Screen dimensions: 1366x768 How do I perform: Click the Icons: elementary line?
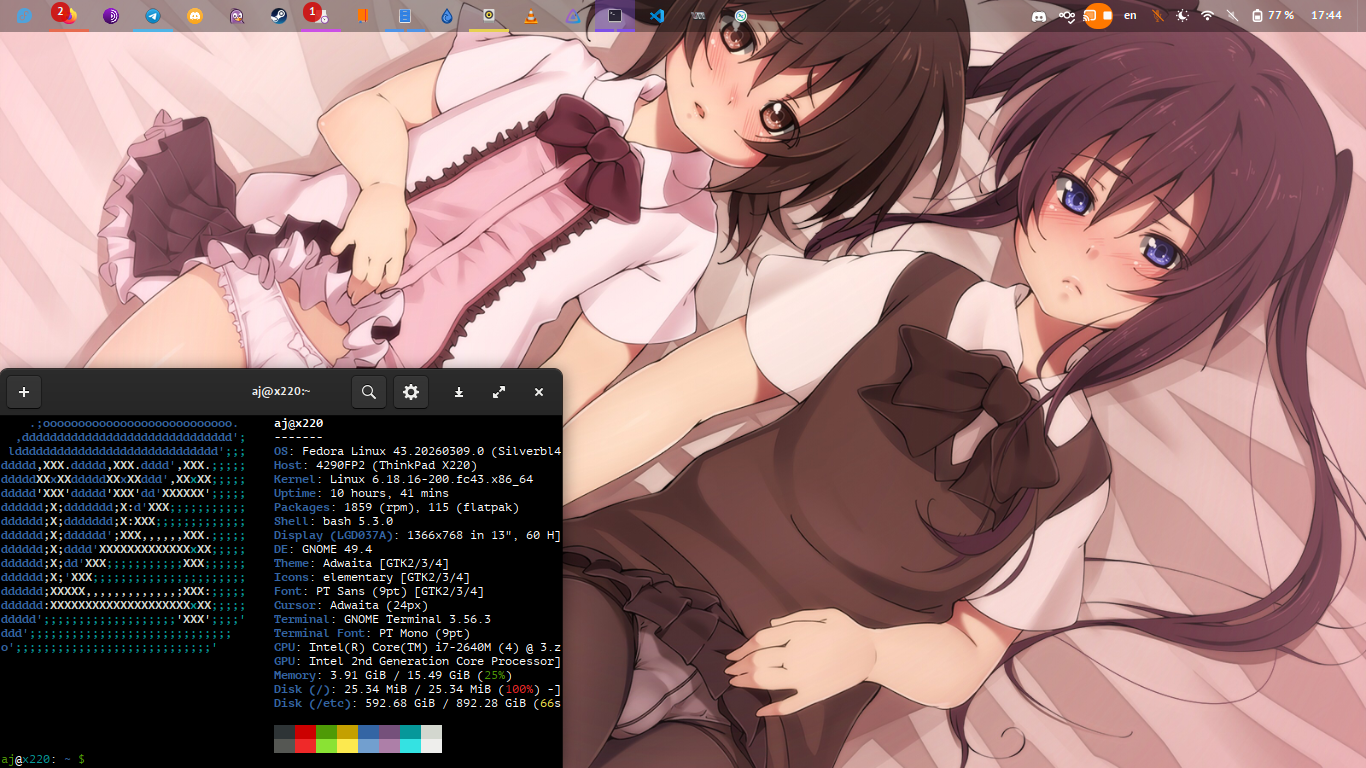[x=371, y=578]
